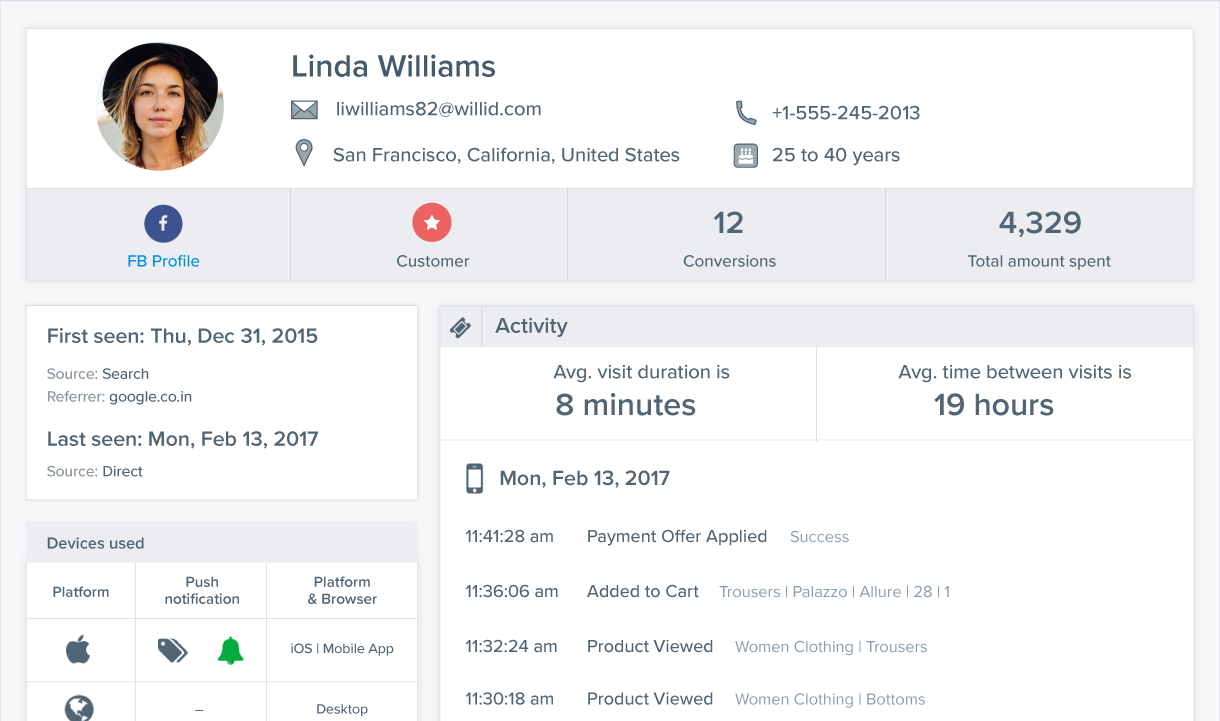Click Linda Williams profile photo
Screen dimensions: 1220x721
160,107
